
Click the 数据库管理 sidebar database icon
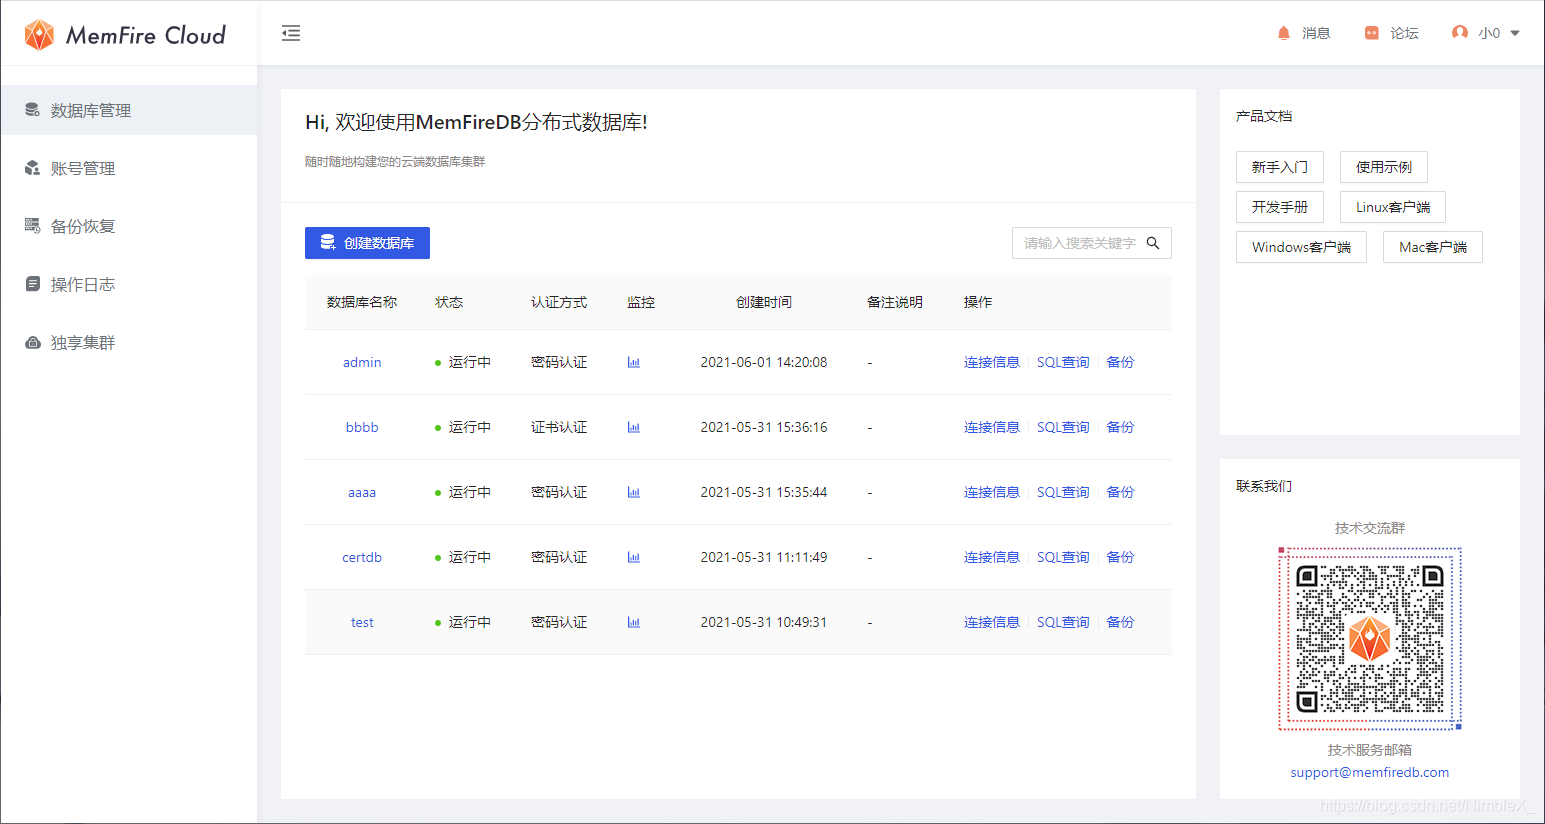point(33,110)
